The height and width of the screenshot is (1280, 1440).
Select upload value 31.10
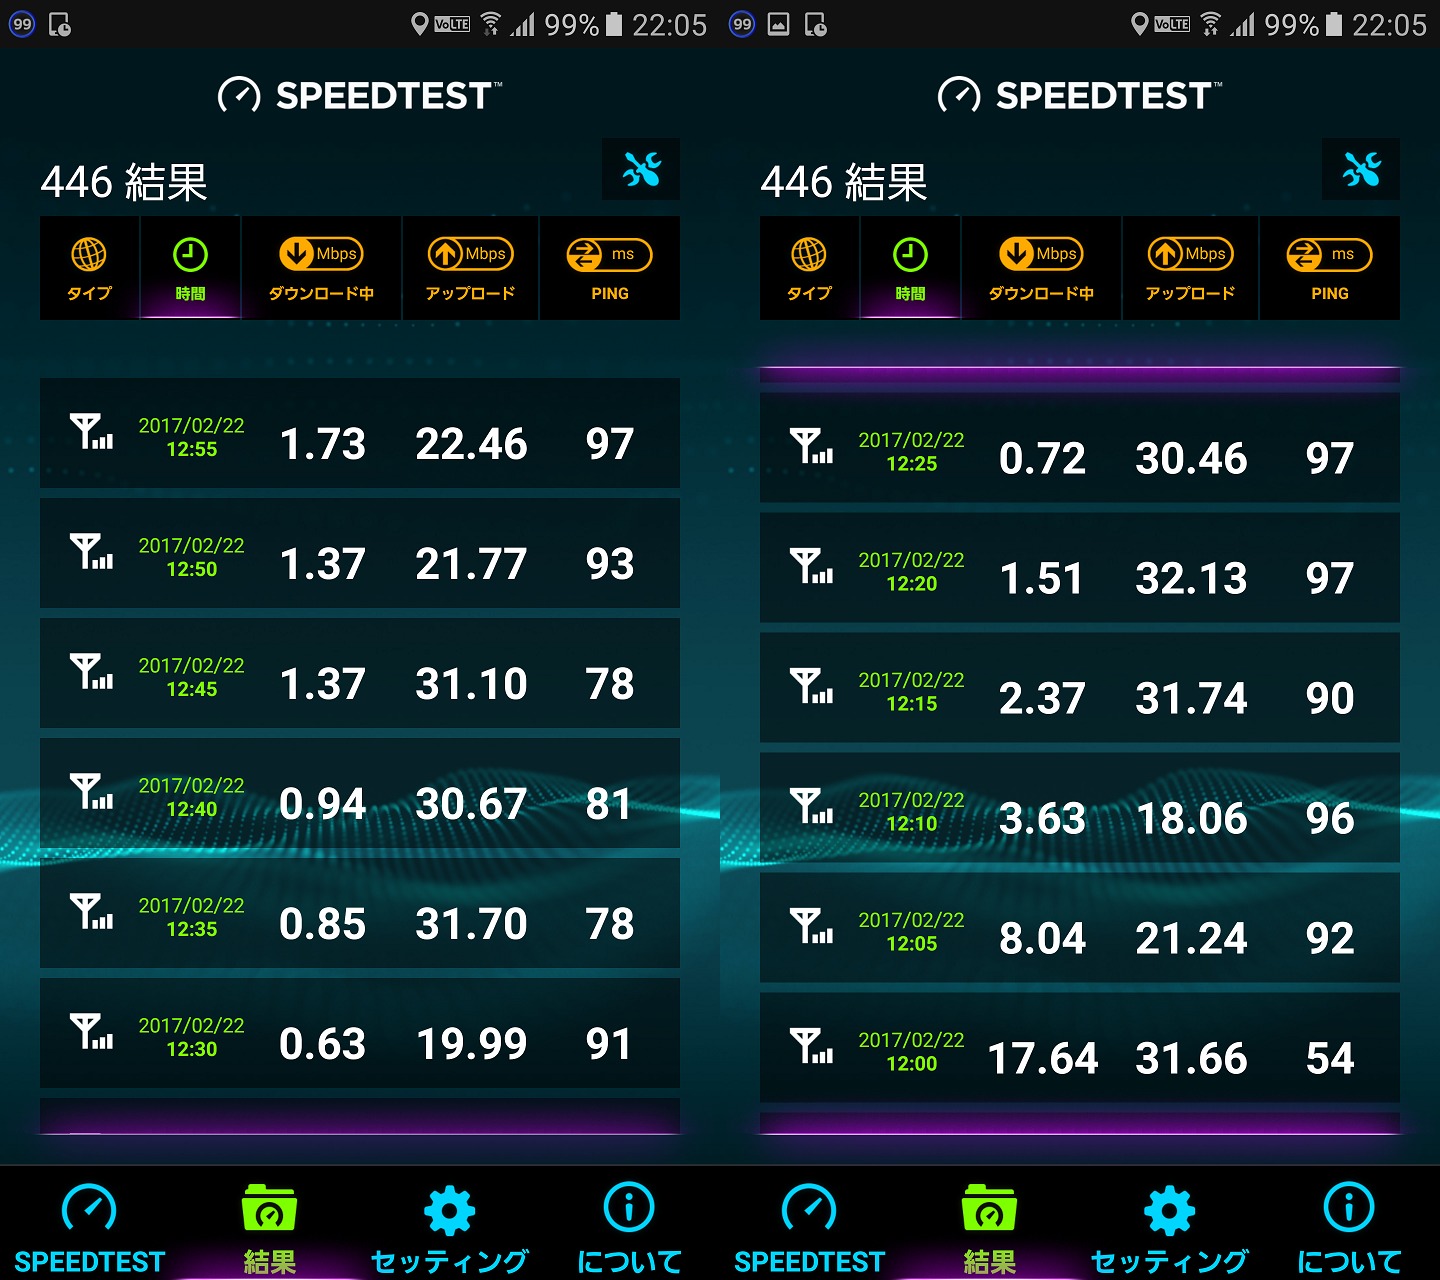pos(471,684)
